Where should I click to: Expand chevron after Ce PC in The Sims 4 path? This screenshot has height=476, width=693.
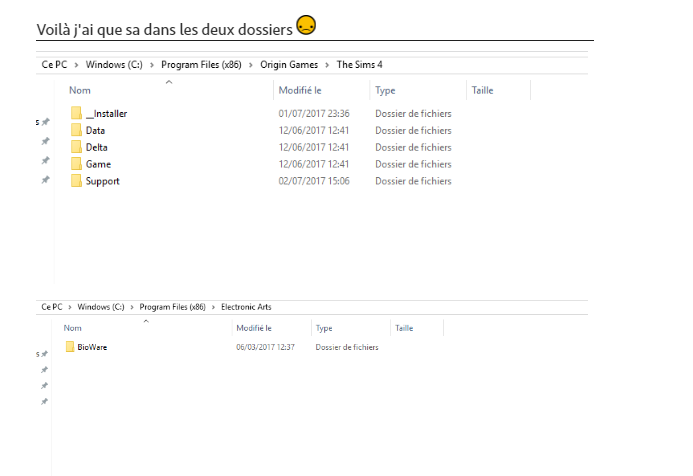[76, 65]
